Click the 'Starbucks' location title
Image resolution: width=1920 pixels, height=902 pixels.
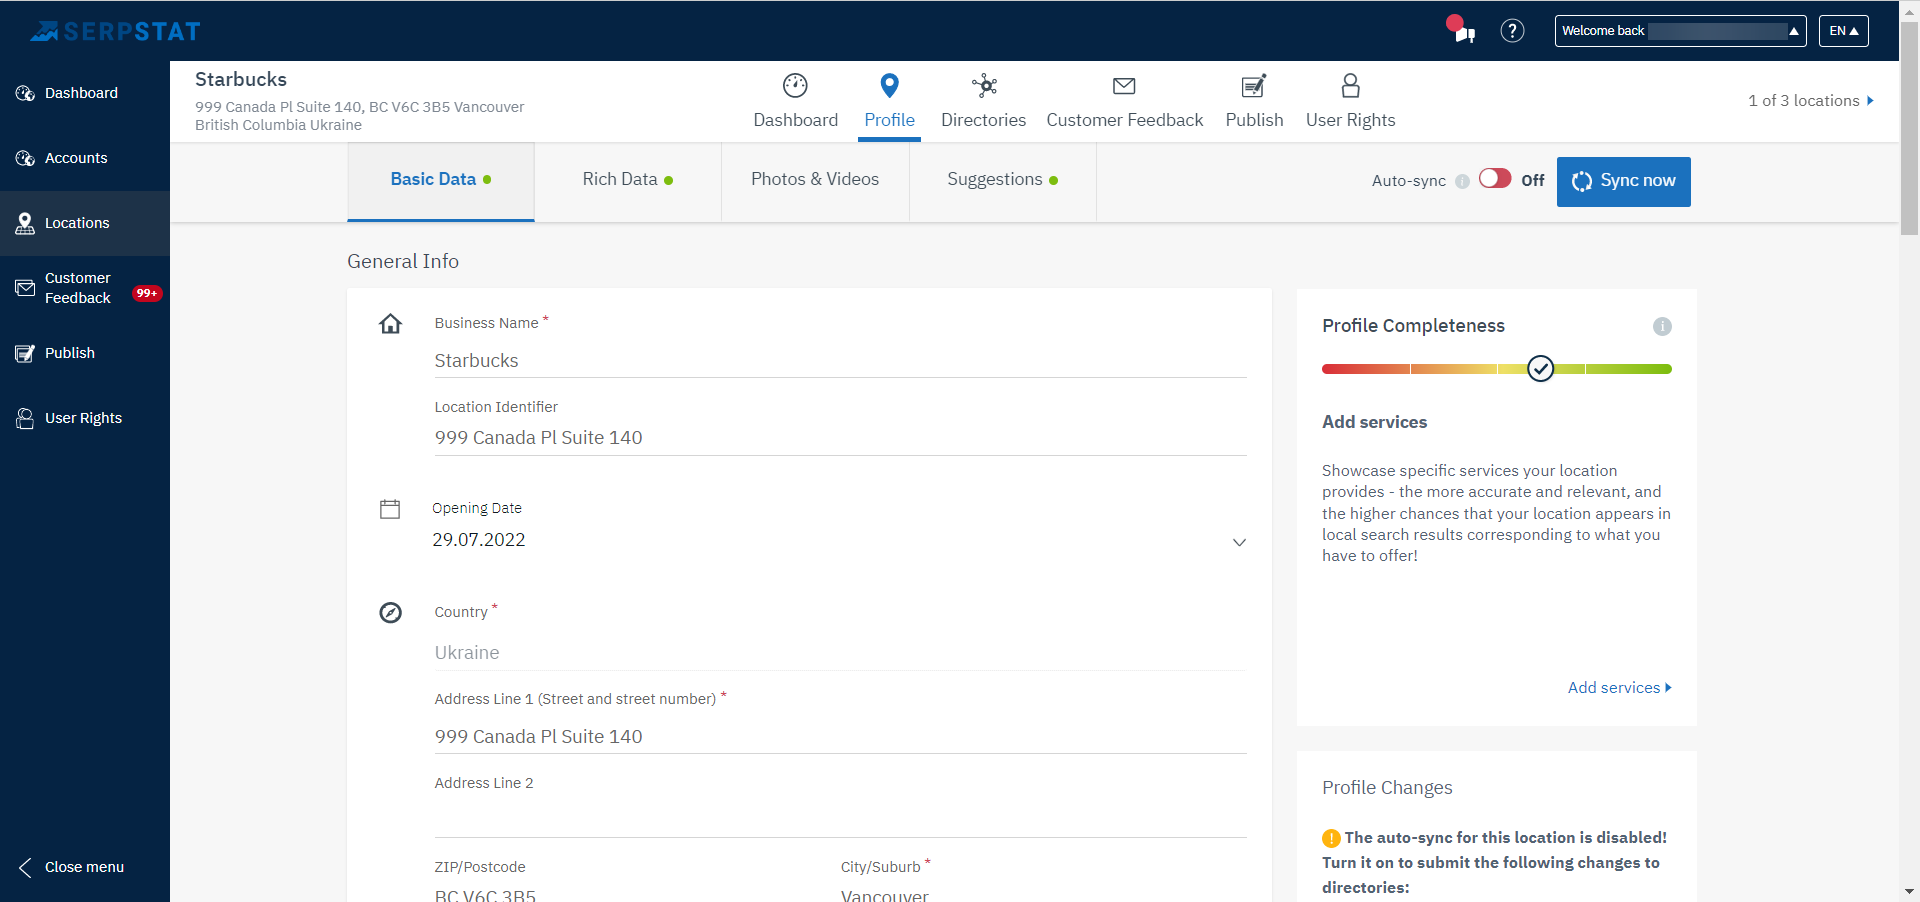tap(241, 79)
